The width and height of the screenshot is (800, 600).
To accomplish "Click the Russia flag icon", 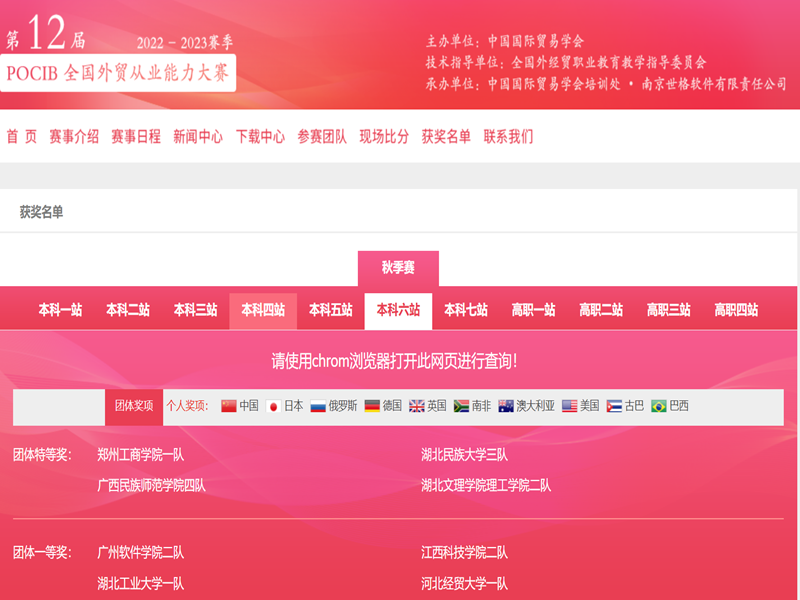I will 318,406.
